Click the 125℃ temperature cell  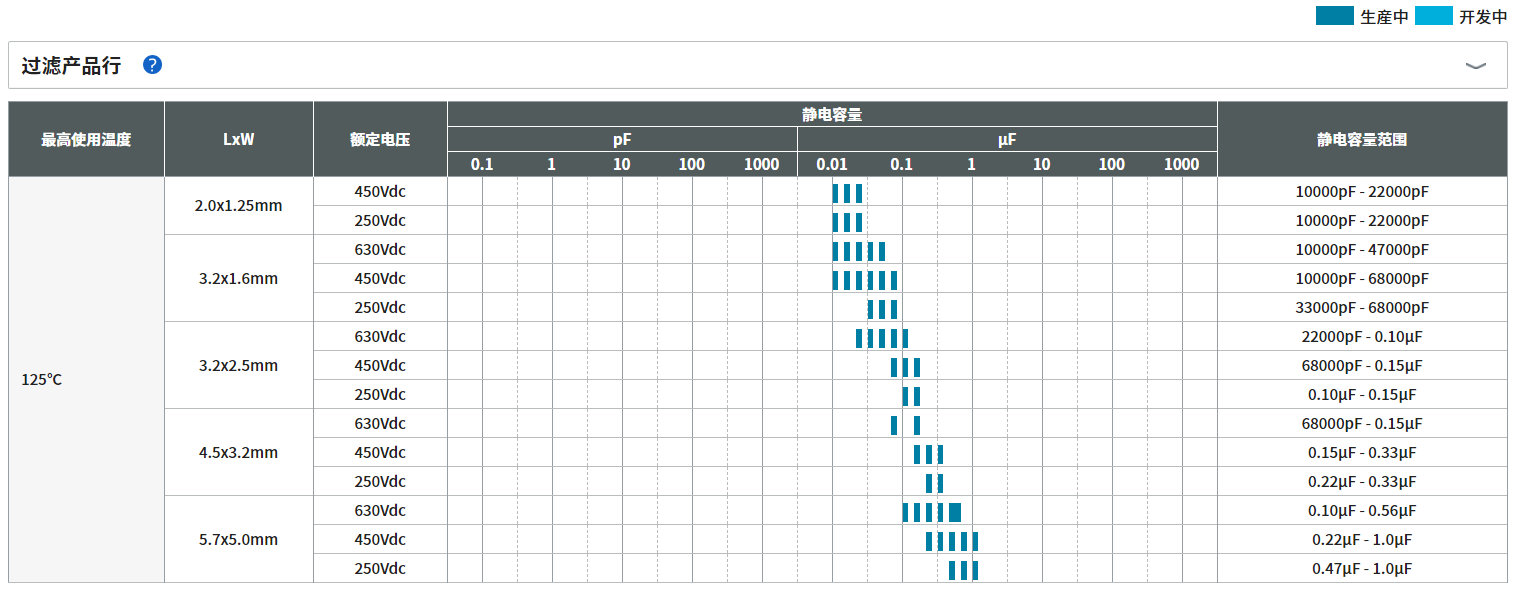42,380
